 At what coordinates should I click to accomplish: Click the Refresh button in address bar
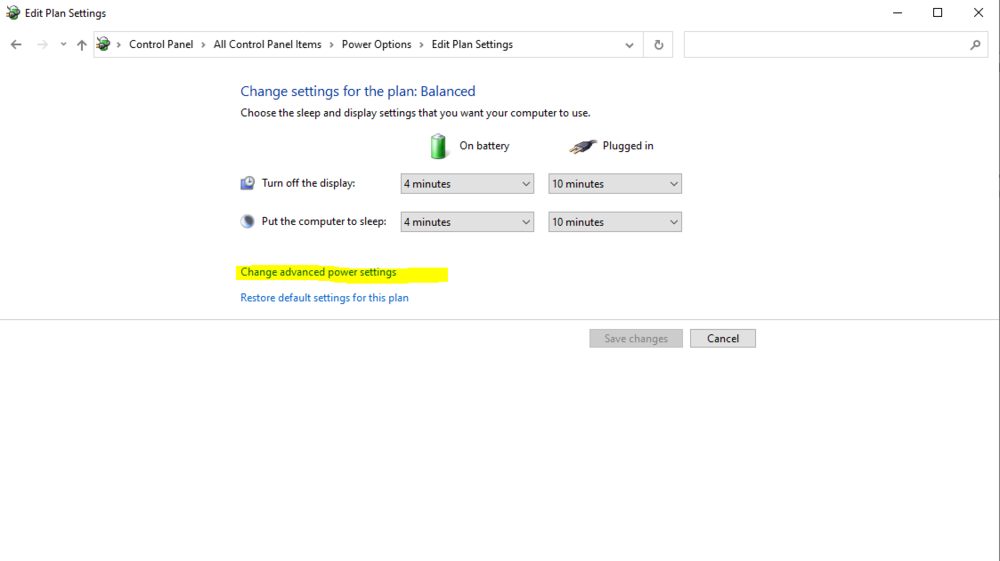tap(658, 45)
